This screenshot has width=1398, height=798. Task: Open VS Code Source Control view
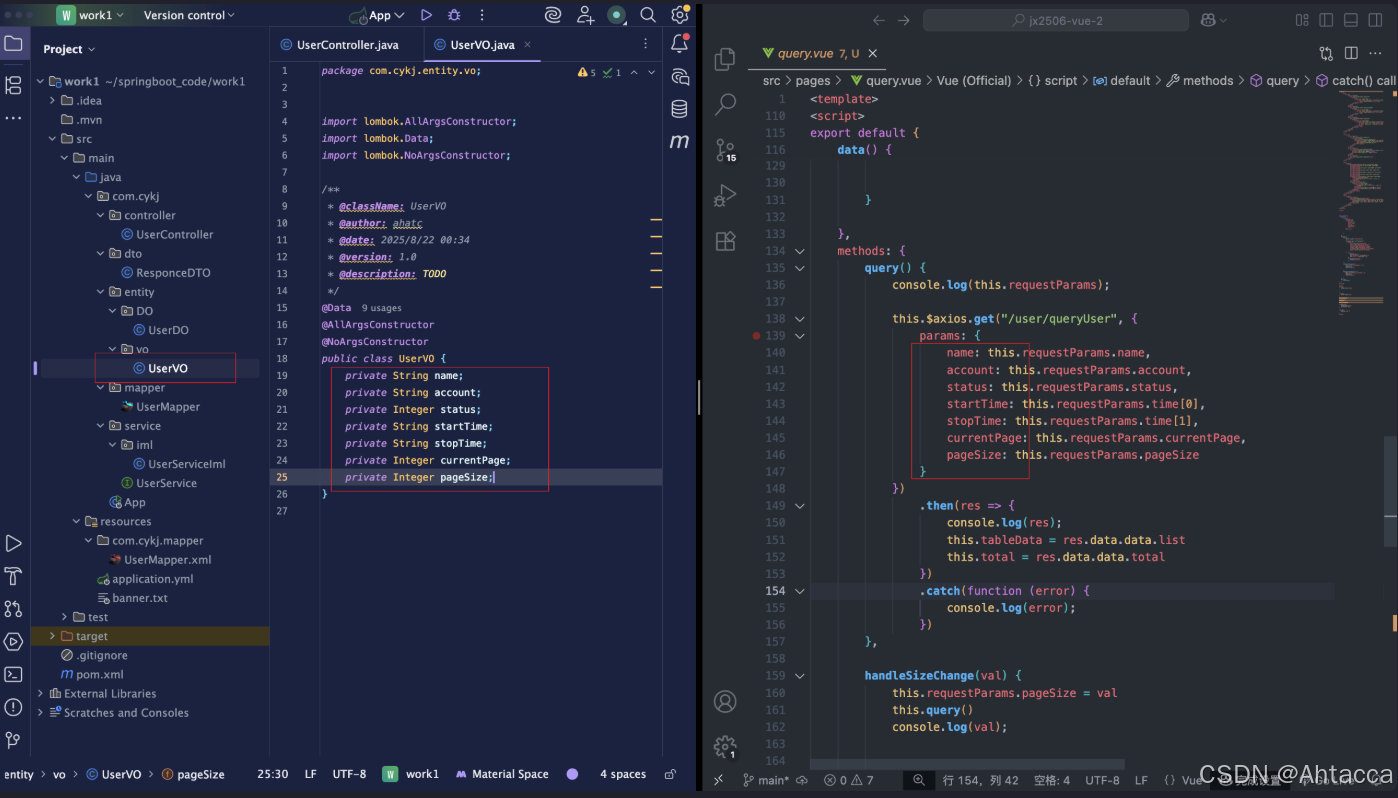[x=725, y=151]
